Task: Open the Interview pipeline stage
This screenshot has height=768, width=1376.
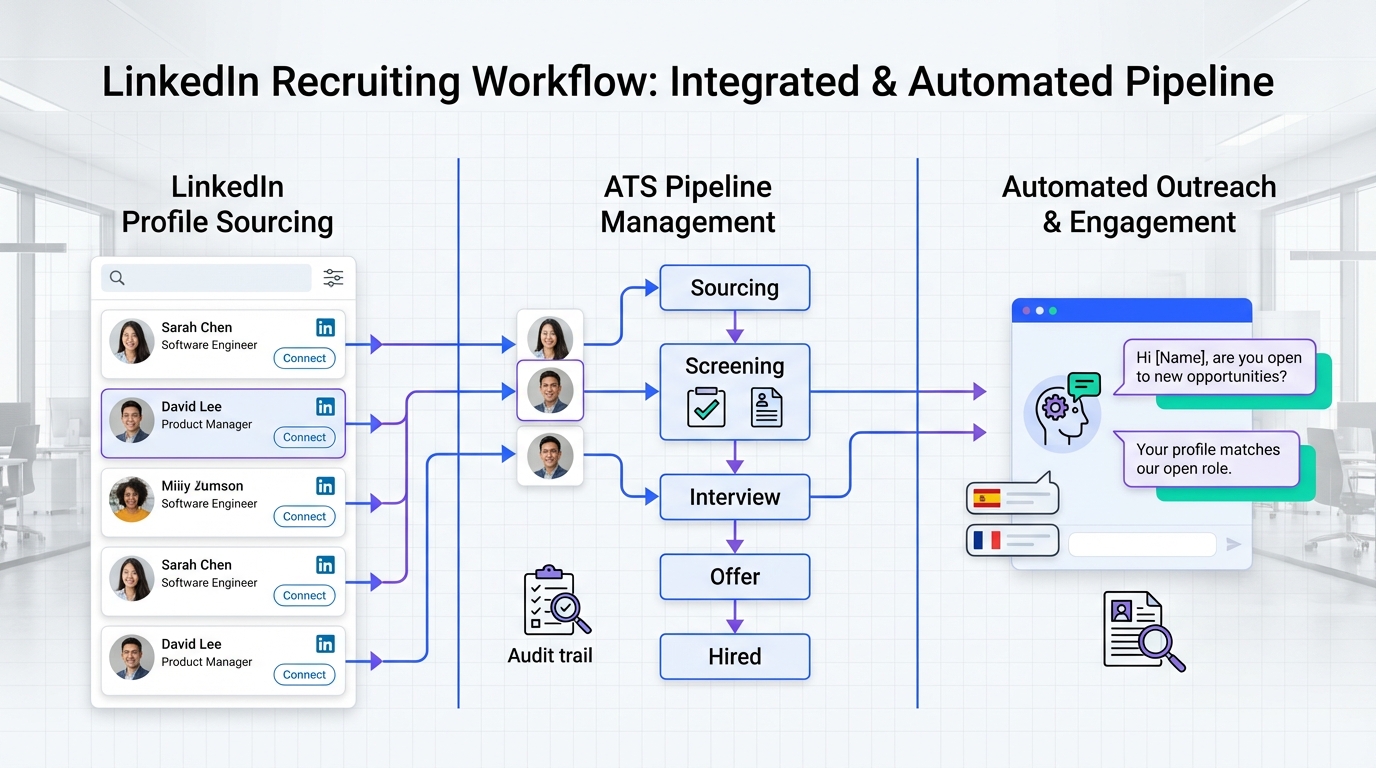Action: (734, 497)
